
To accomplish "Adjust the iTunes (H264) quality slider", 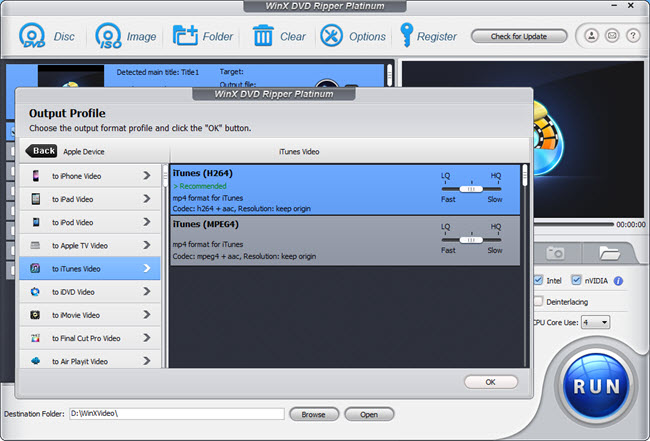I will click(x=471, y=189).
